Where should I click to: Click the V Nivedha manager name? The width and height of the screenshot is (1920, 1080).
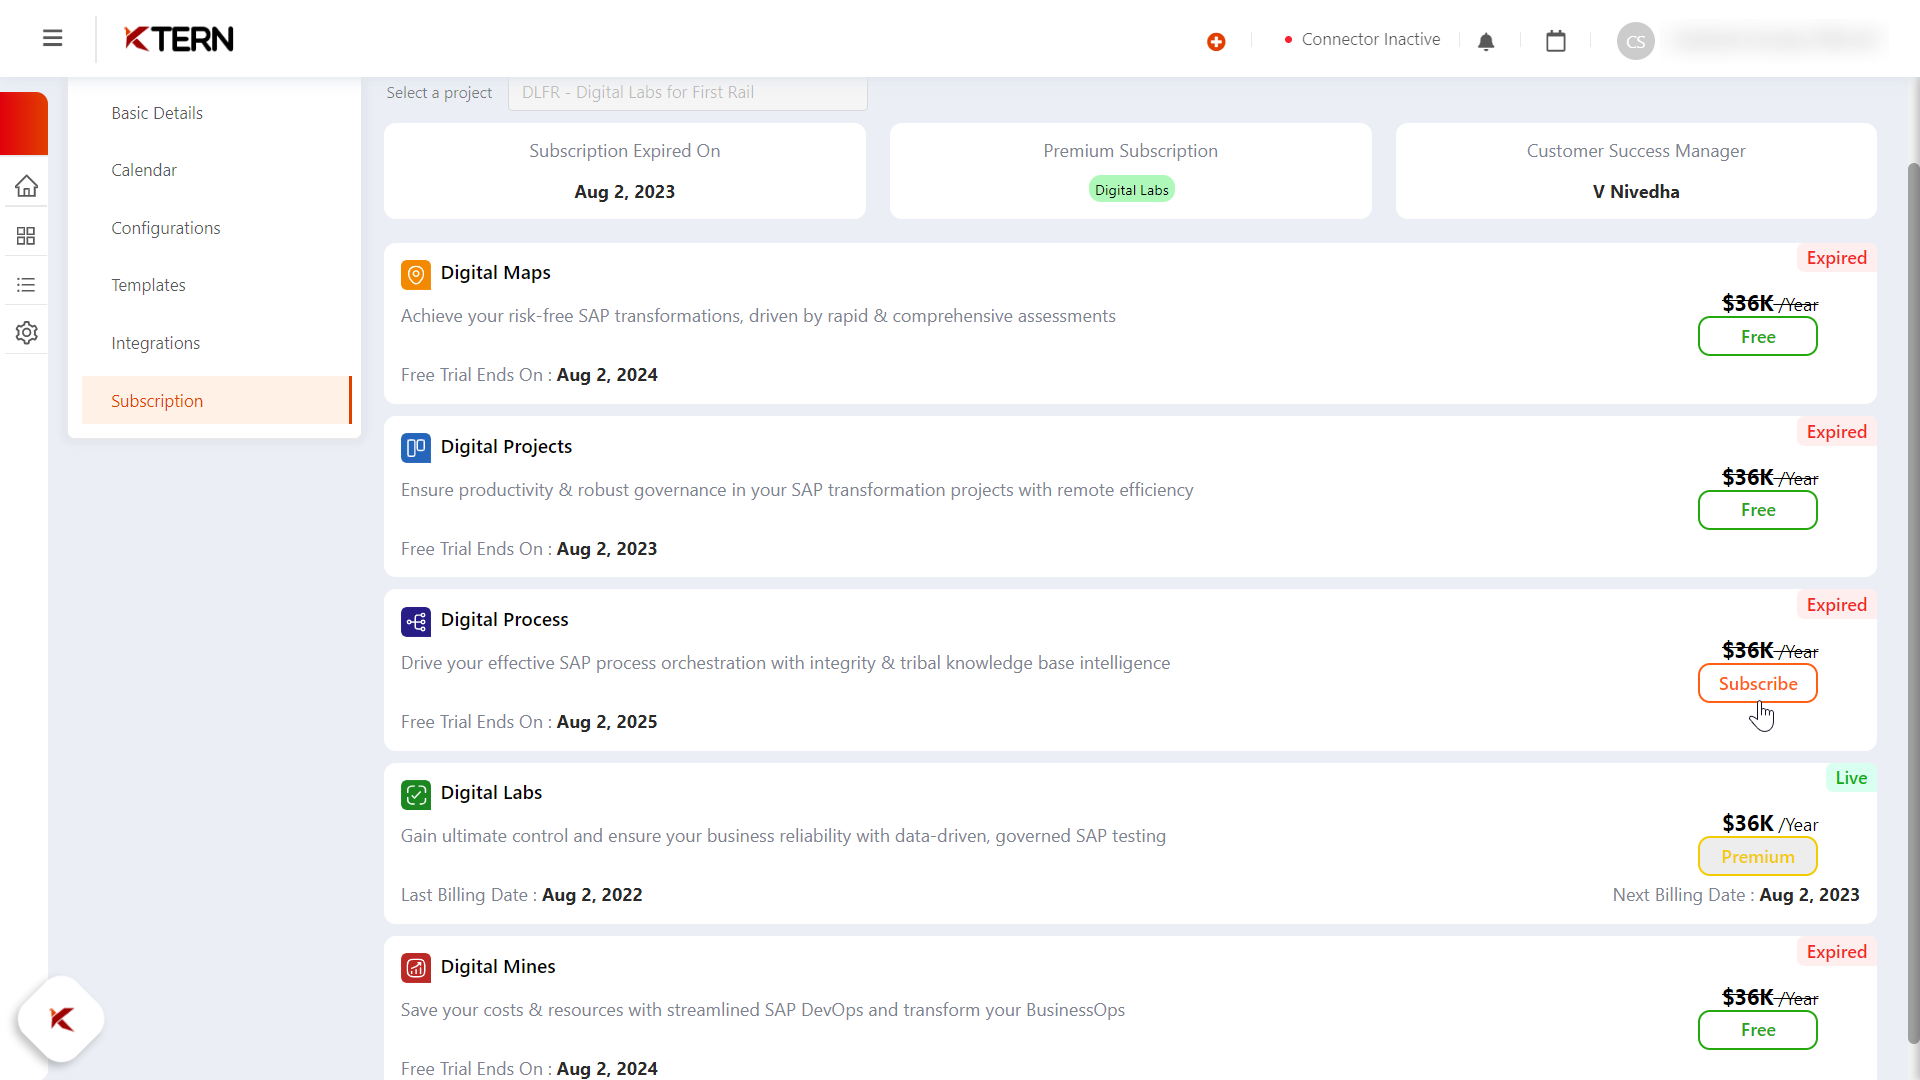click(x=1636, y=191)
